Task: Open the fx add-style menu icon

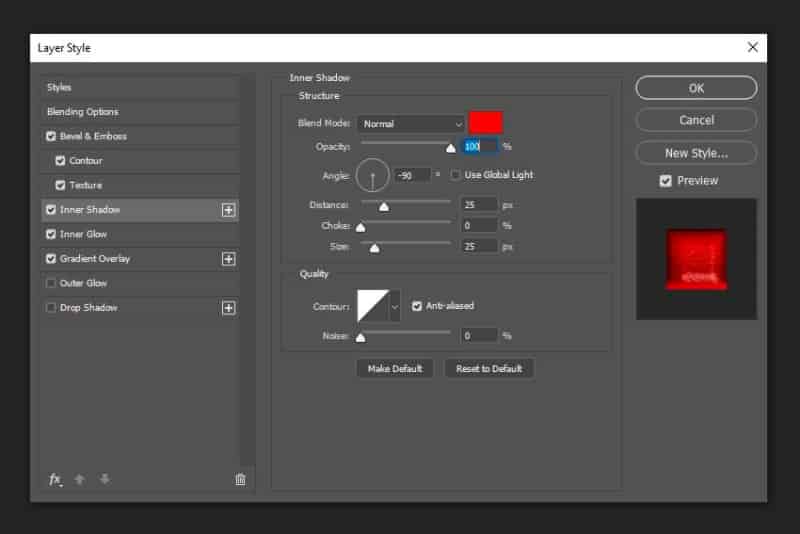Action: (x=55, y=479)
